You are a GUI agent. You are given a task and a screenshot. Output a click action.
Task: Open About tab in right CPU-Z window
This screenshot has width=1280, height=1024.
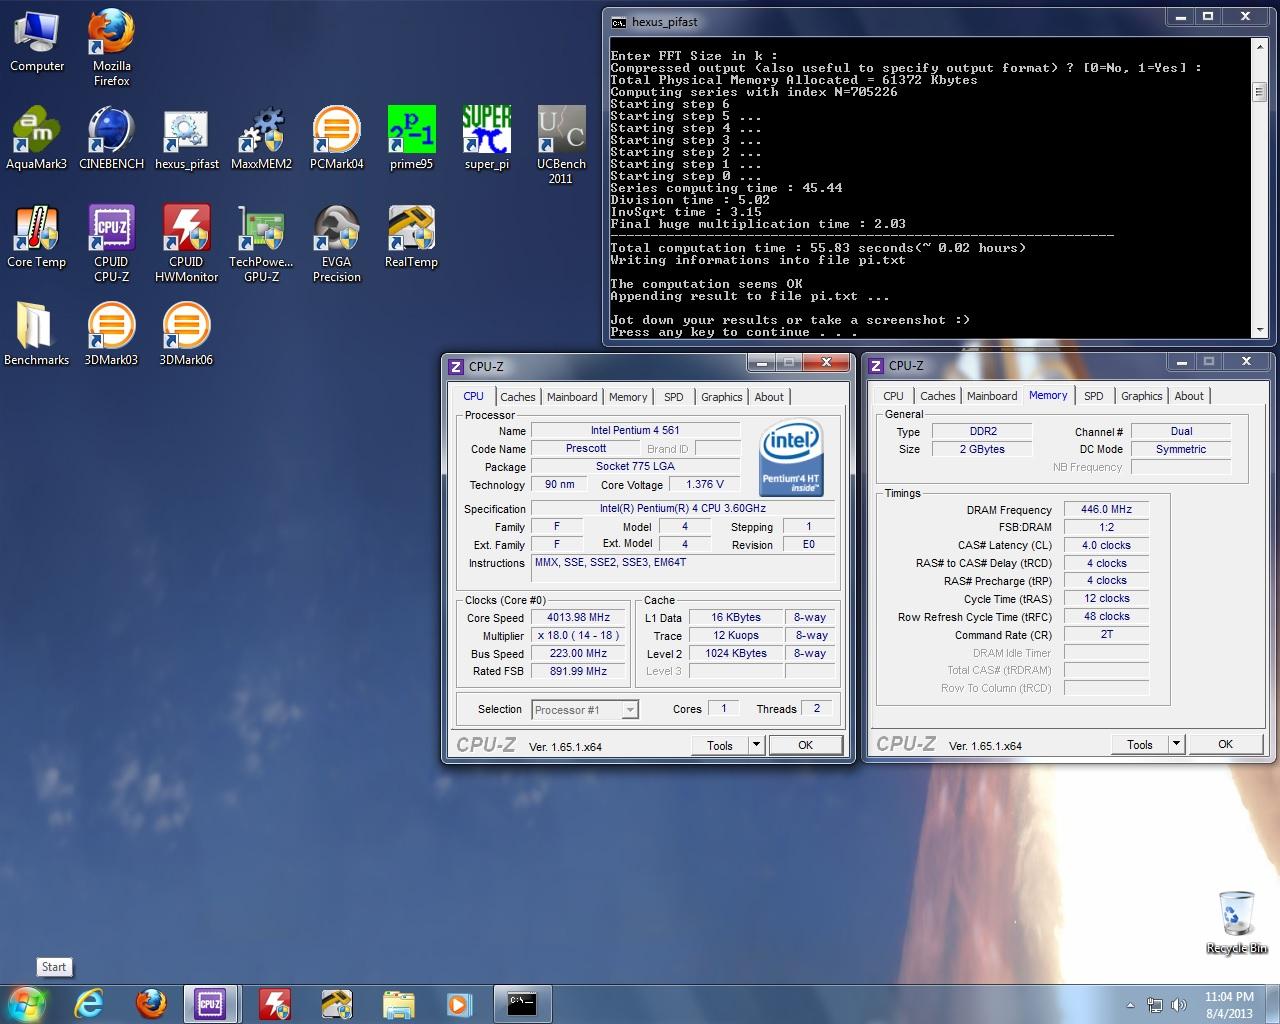[x=1189, y=396]
